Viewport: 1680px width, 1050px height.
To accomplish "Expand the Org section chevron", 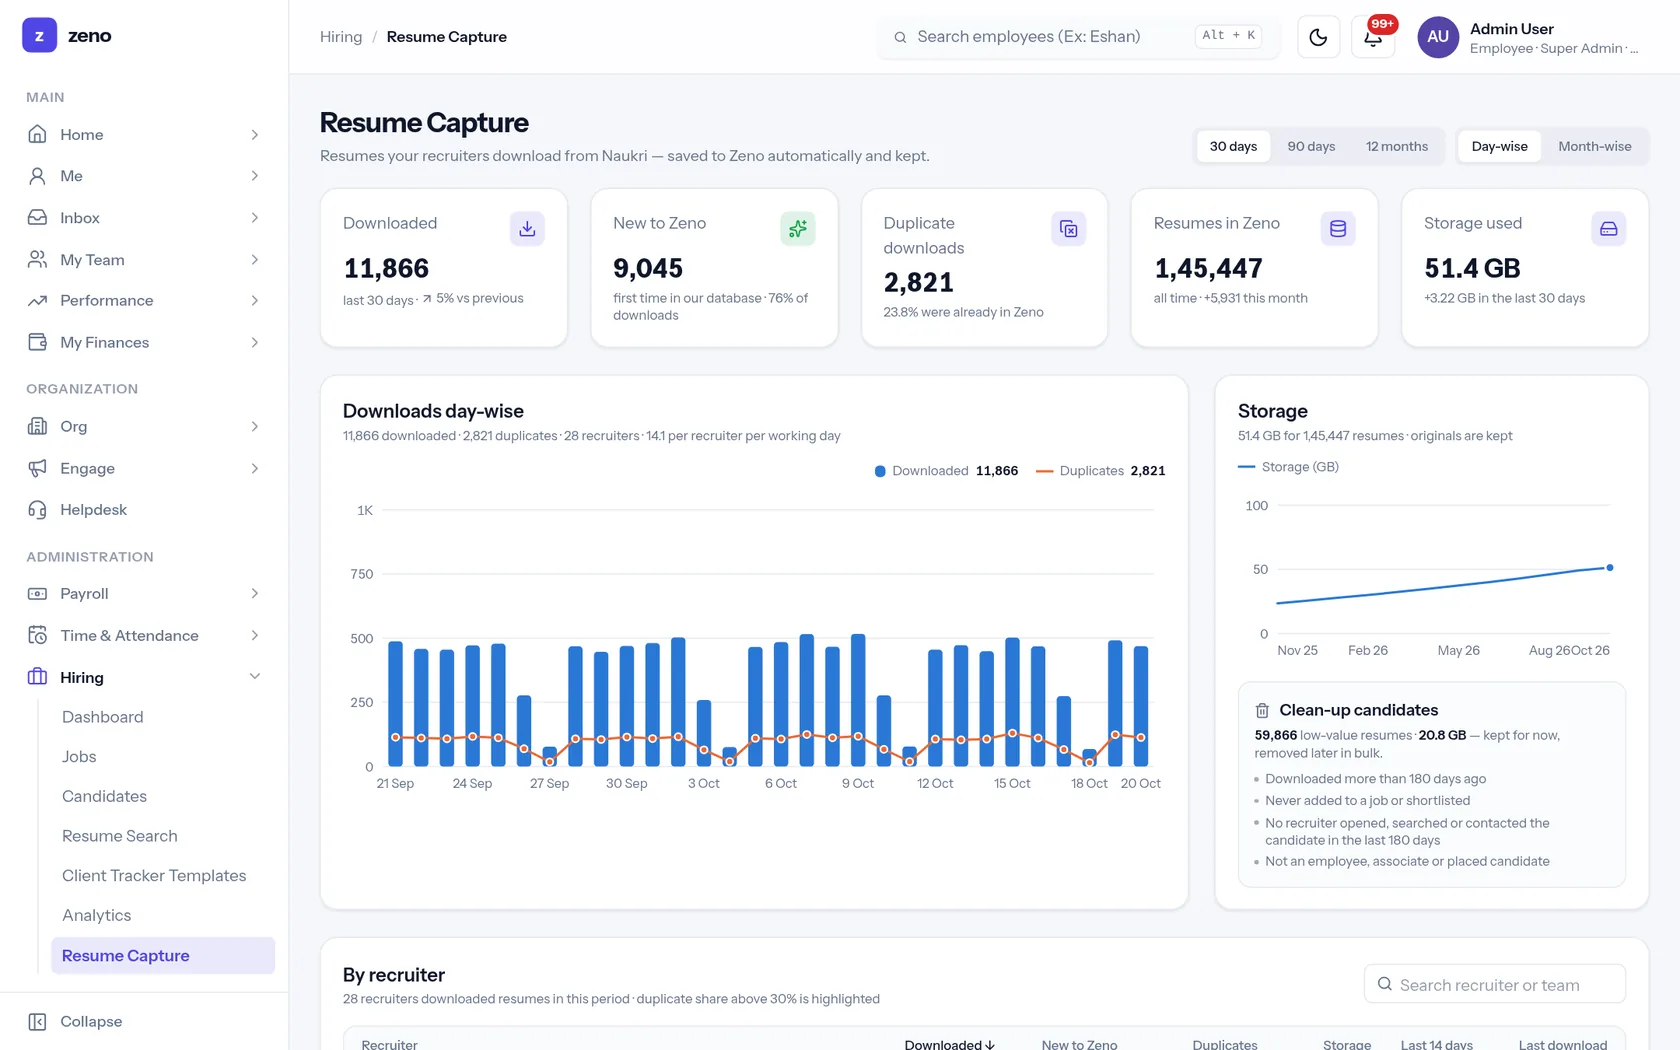I will (254, 427).
